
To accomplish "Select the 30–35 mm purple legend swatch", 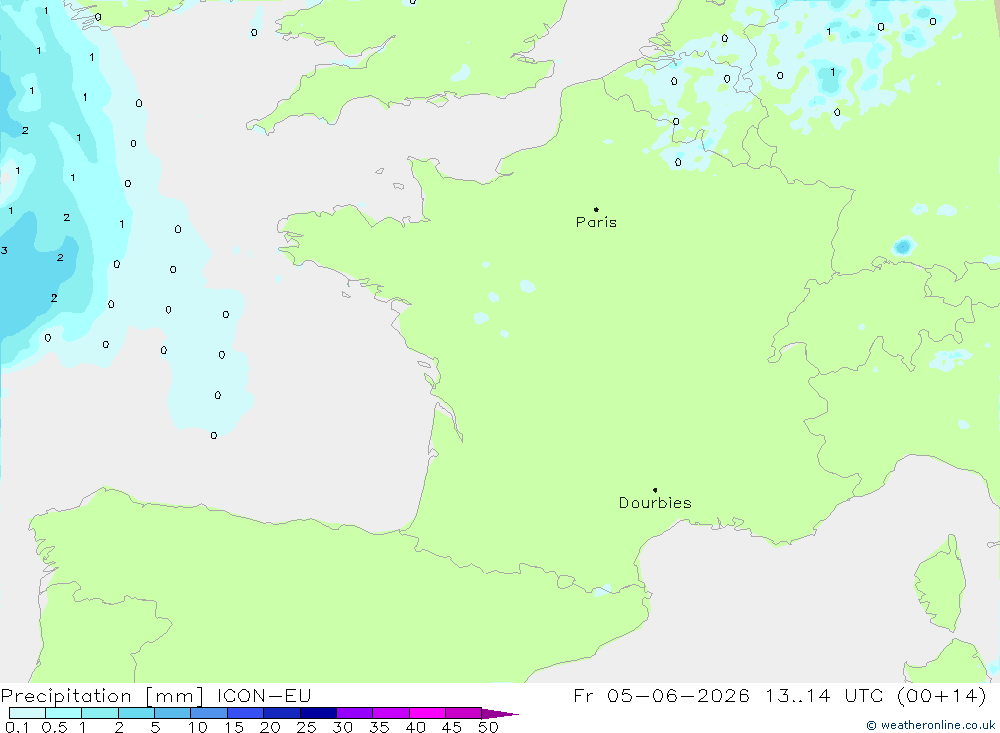I will coord(355,713).
